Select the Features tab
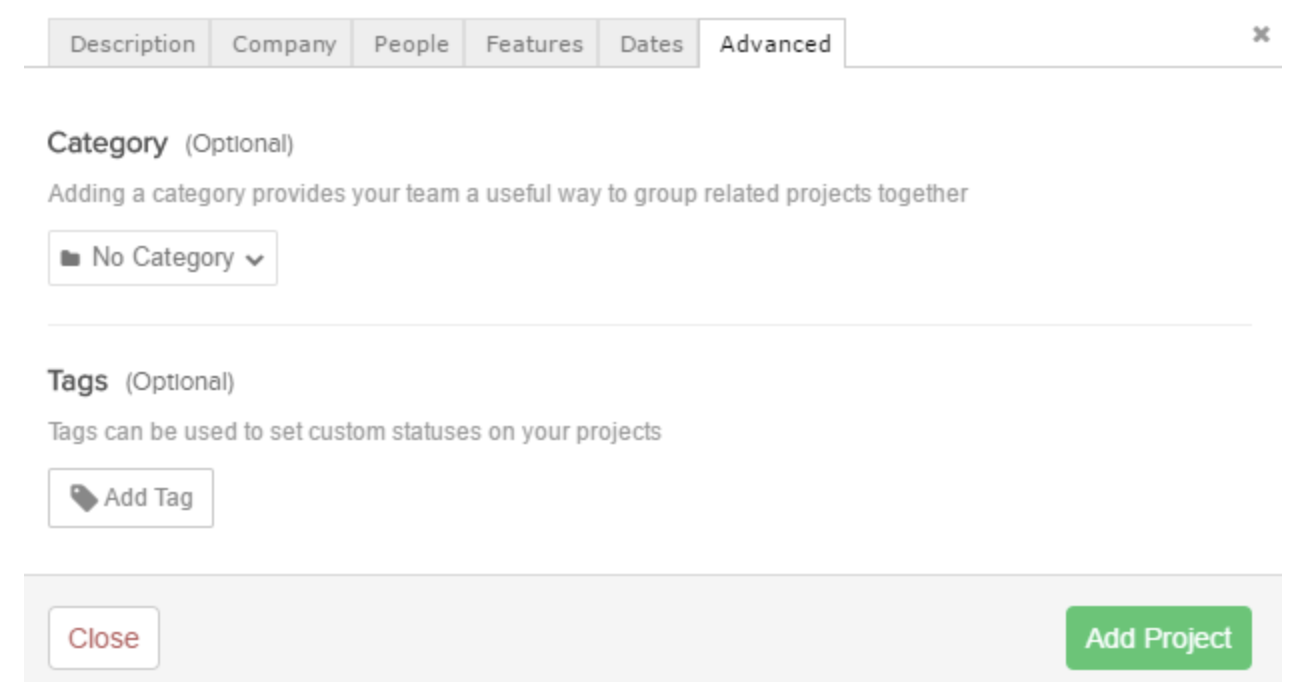 tap(532, 44)
